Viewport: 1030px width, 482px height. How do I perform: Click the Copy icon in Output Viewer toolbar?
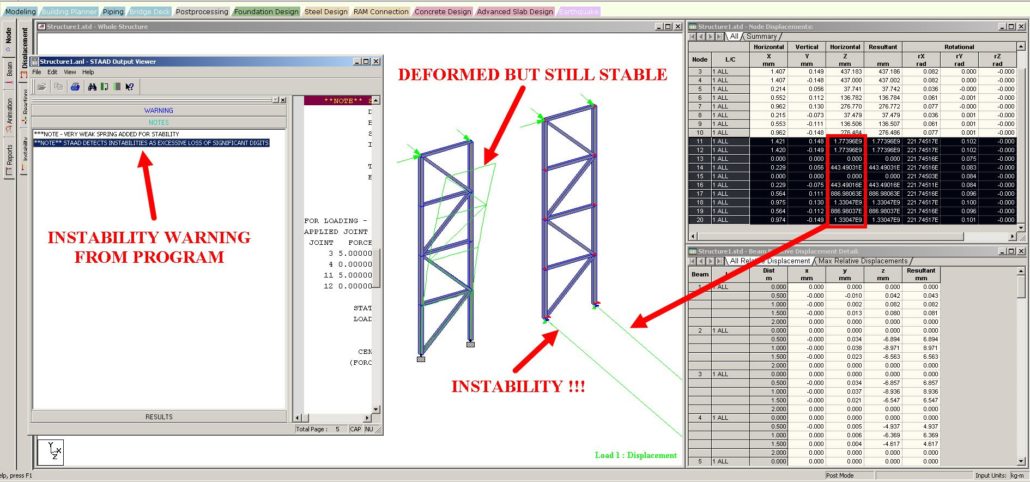click(58, 87)
